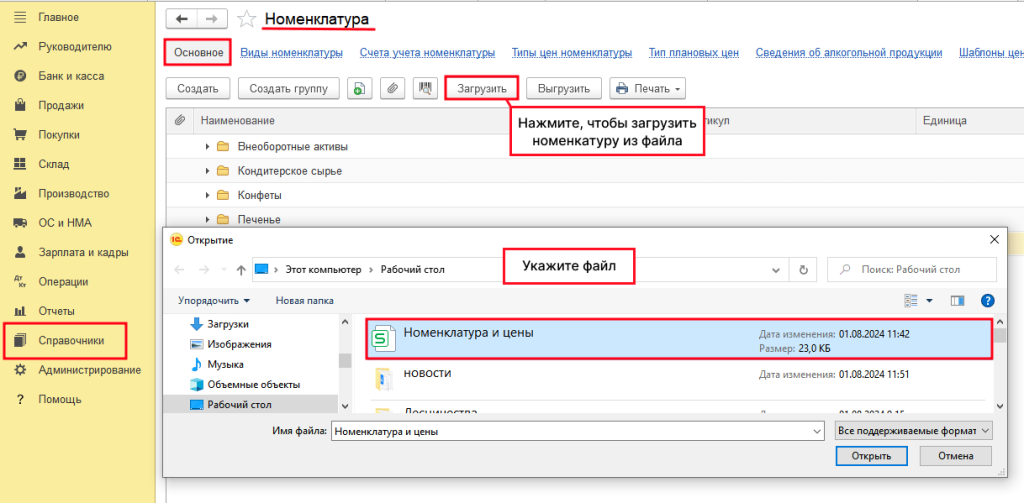Click the Открыть button in dialog
The height and width of the screenshot is (503, 1024).
871,456
